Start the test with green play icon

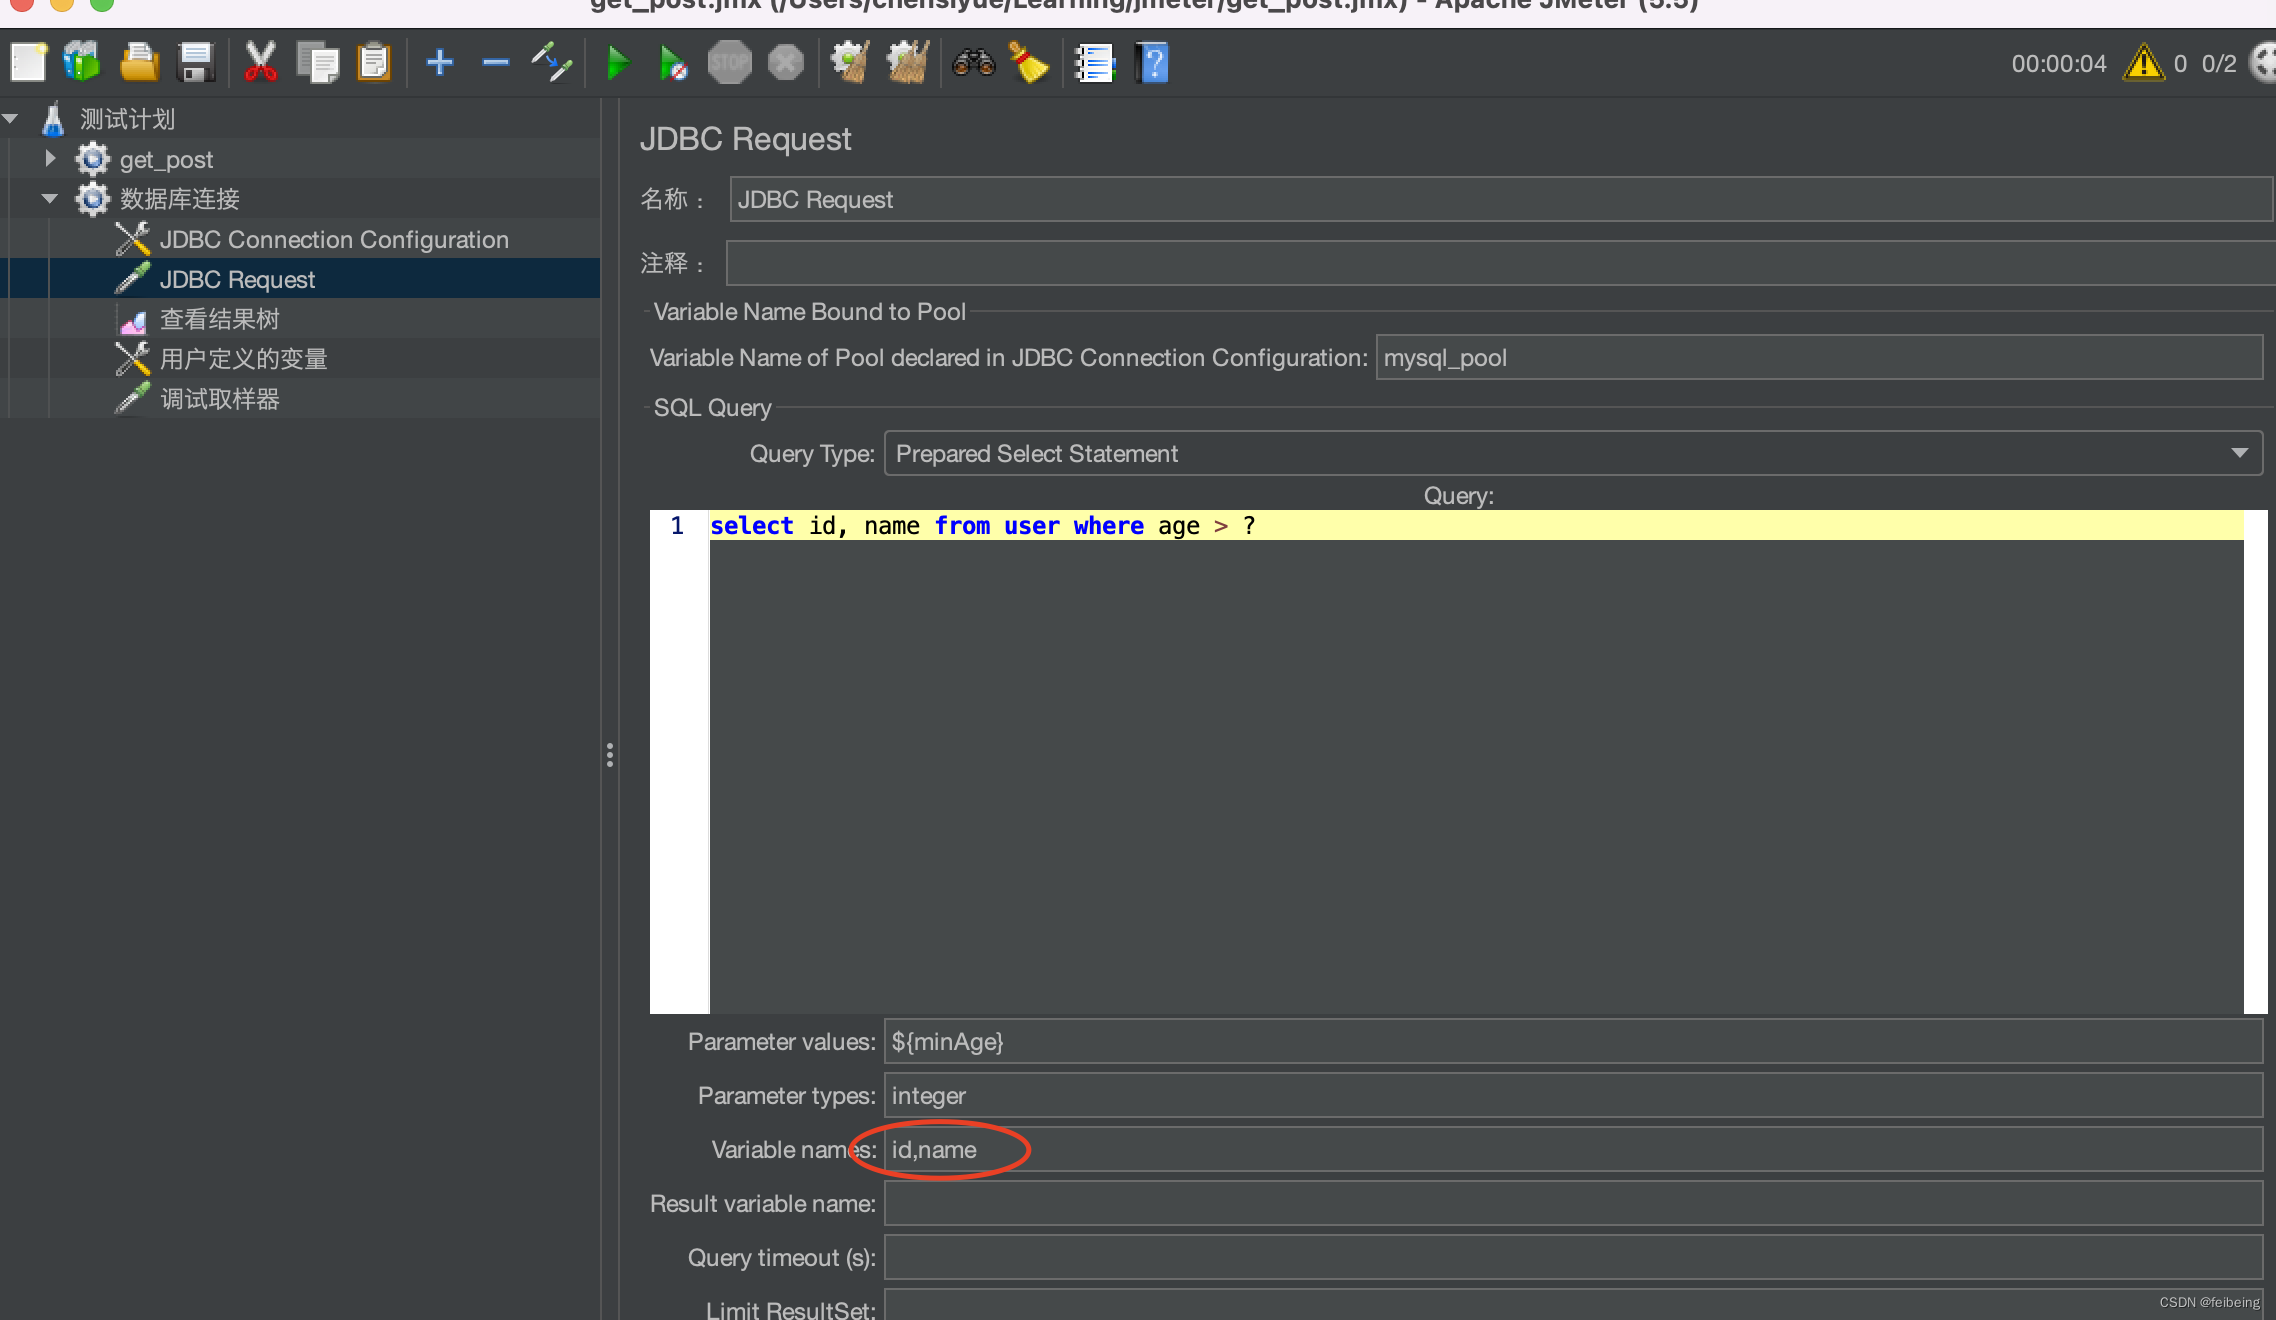pos(617,63)
